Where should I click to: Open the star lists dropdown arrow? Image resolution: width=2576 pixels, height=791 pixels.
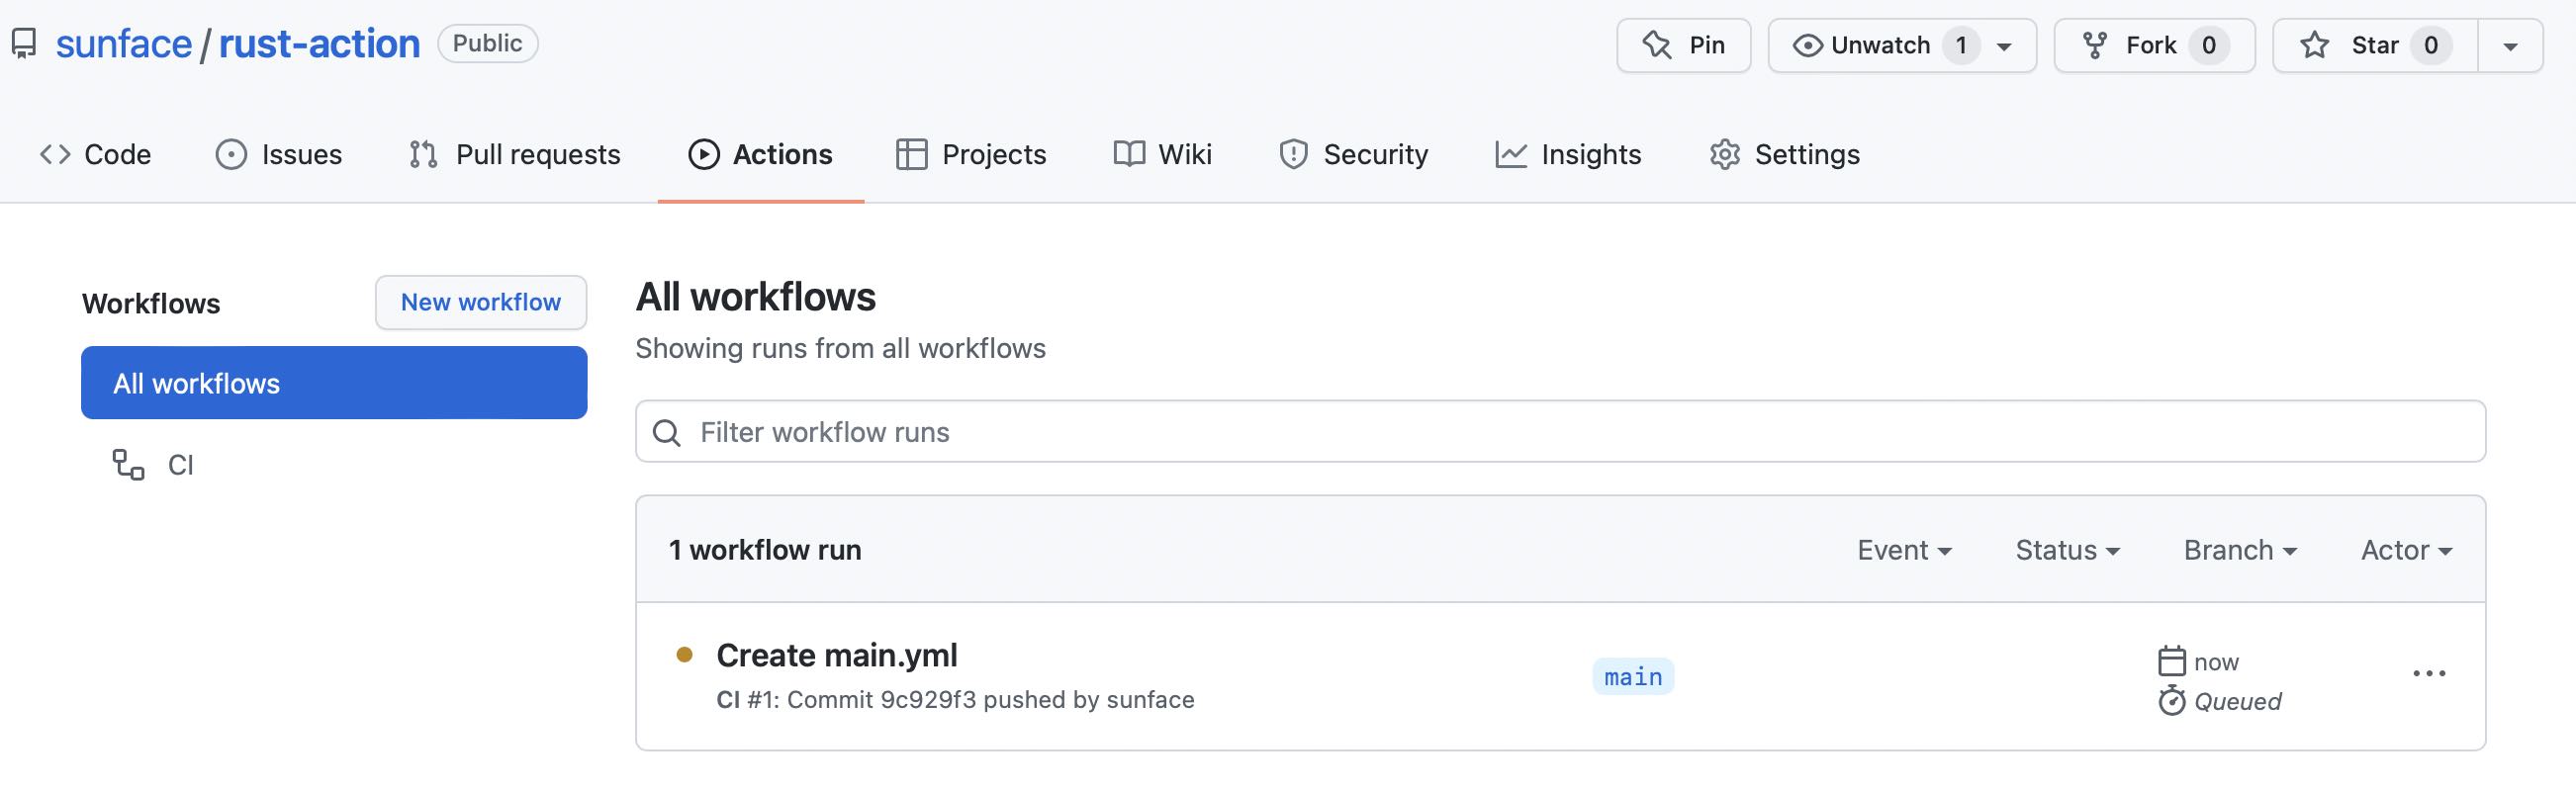(2510, 46)
